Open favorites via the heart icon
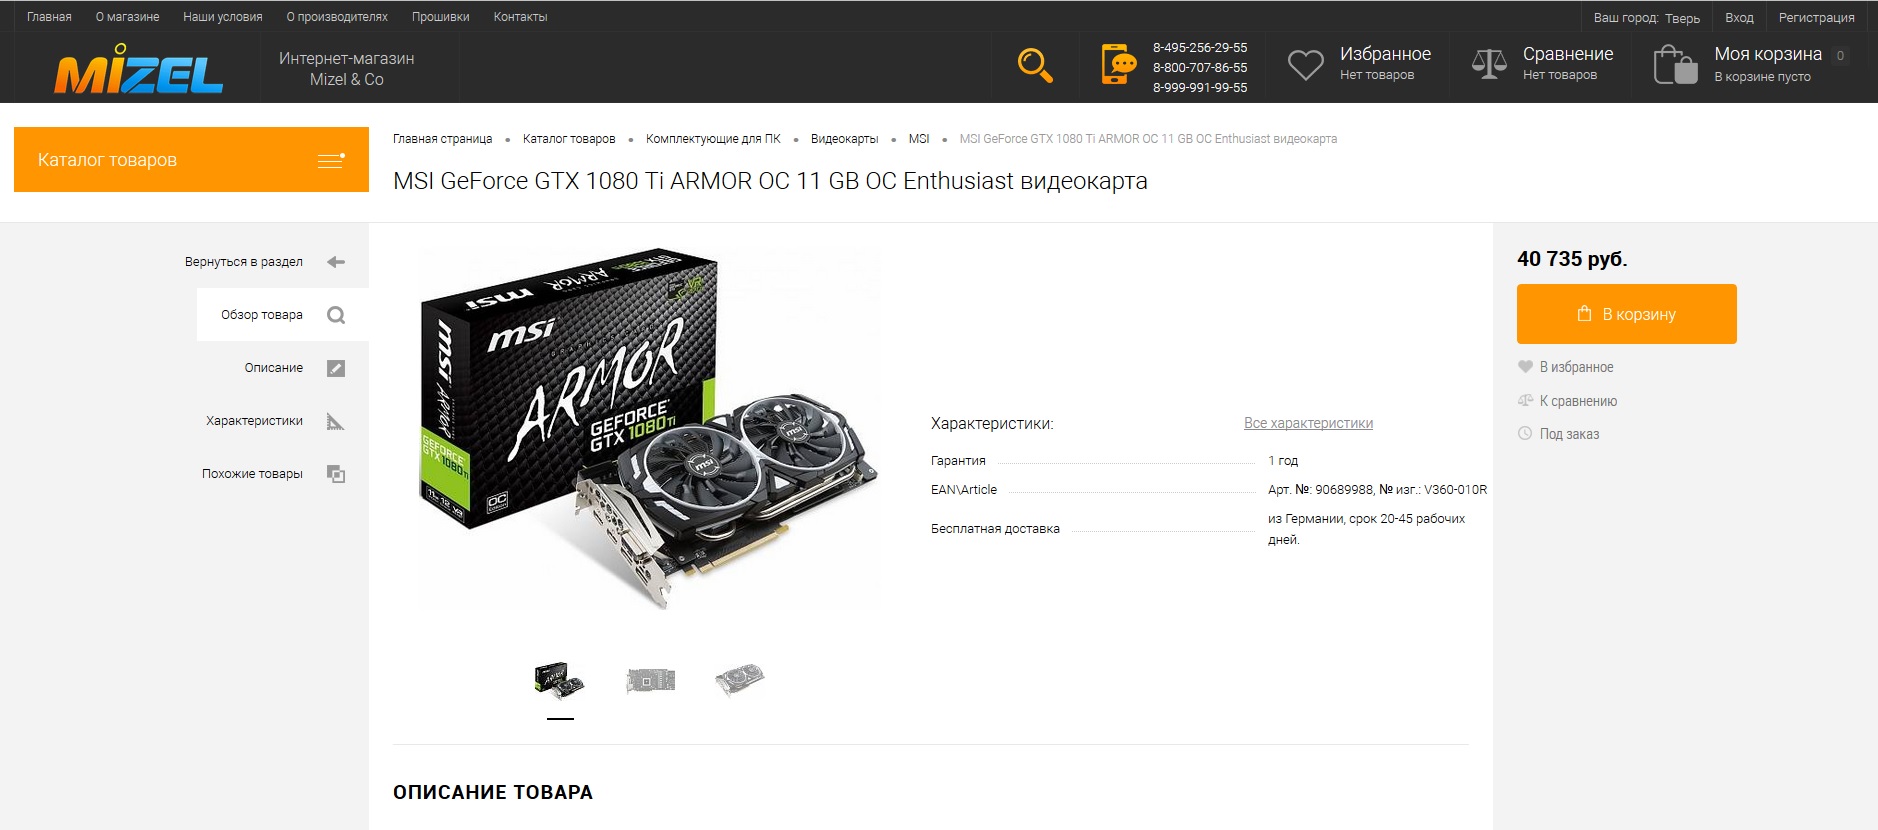 (1305, 65)
